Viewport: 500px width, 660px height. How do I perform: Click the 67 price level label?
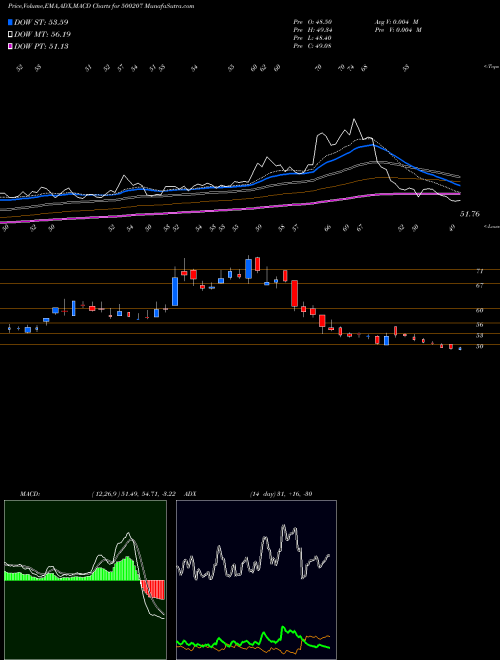pyautogui.click(x=479, y=286)
